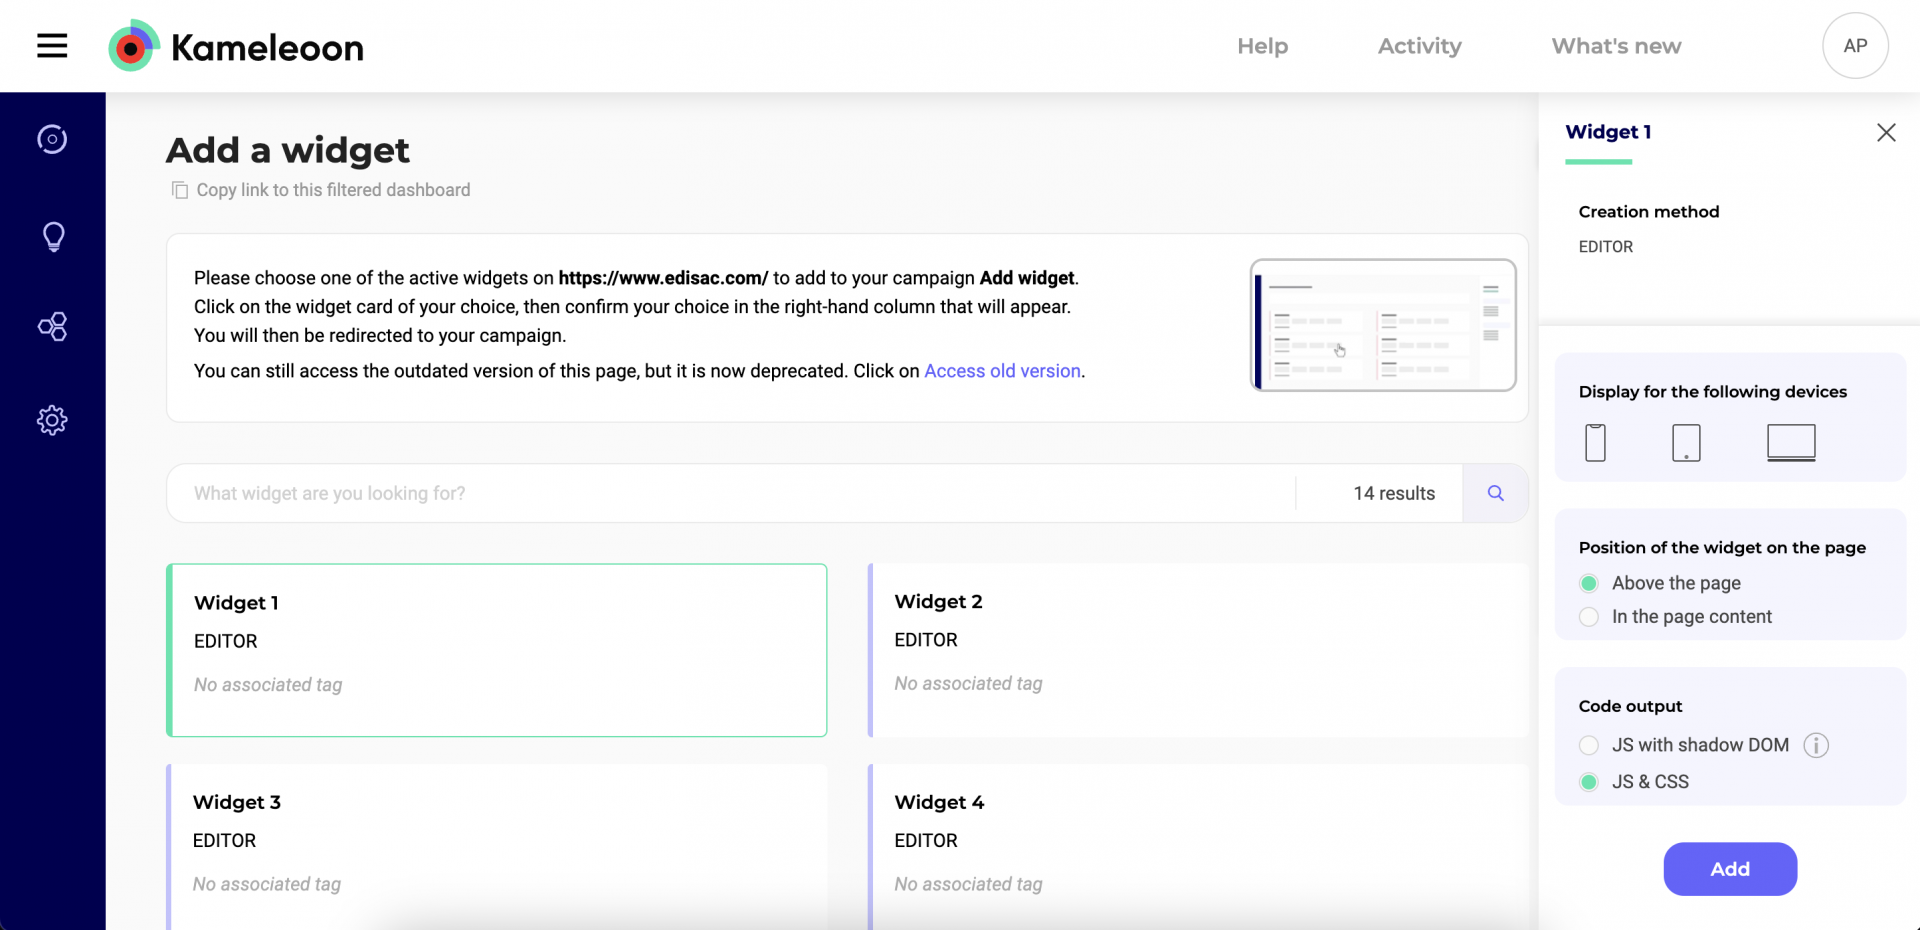Go to the Activity menu item
The width and height of the screenshot is (1920, 930).
coord(1419,46)
